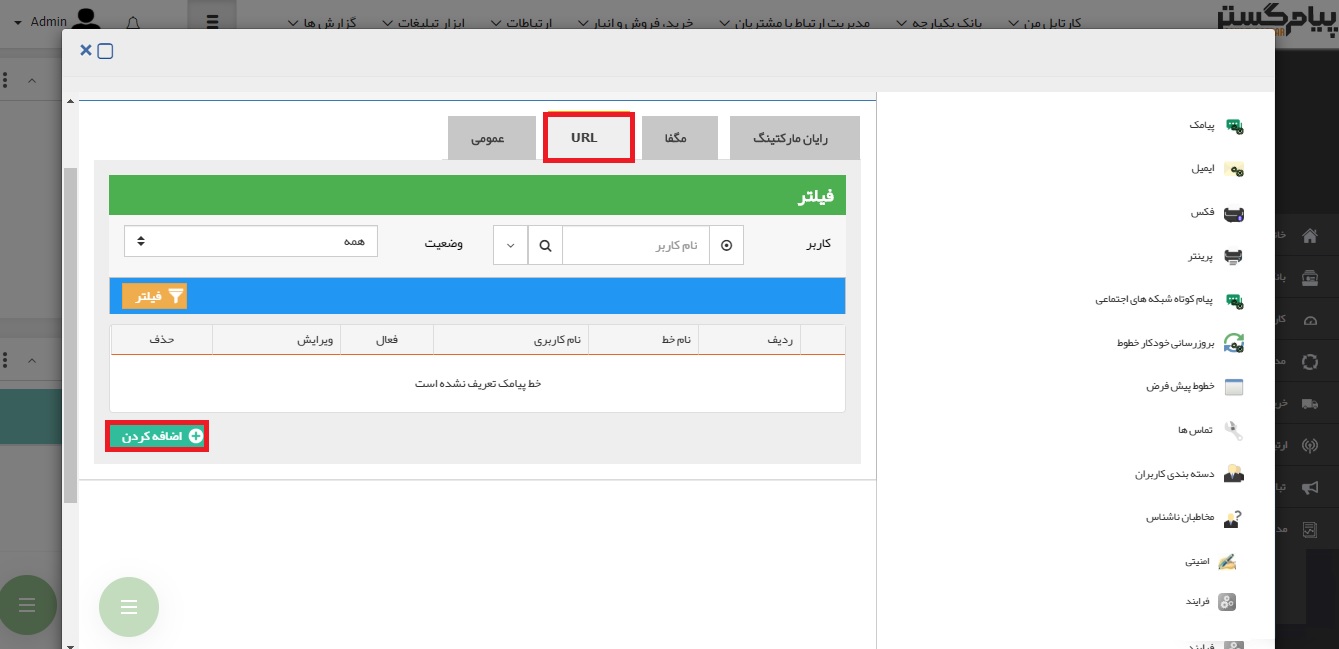Click the پرینتر (Printer) icon

[1234, 257]
